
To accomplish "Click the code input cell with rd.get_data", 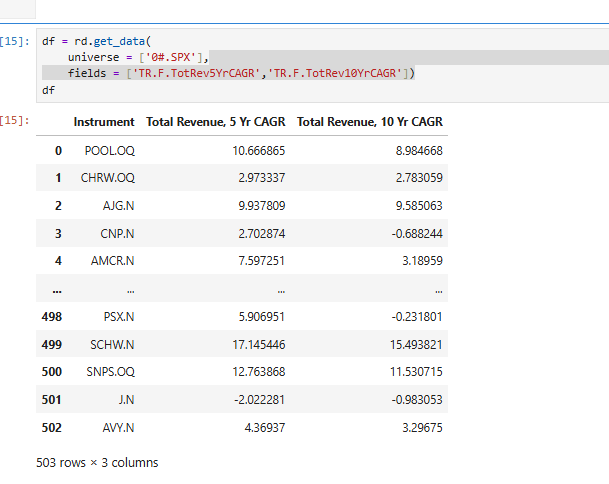I will (322, 66).
